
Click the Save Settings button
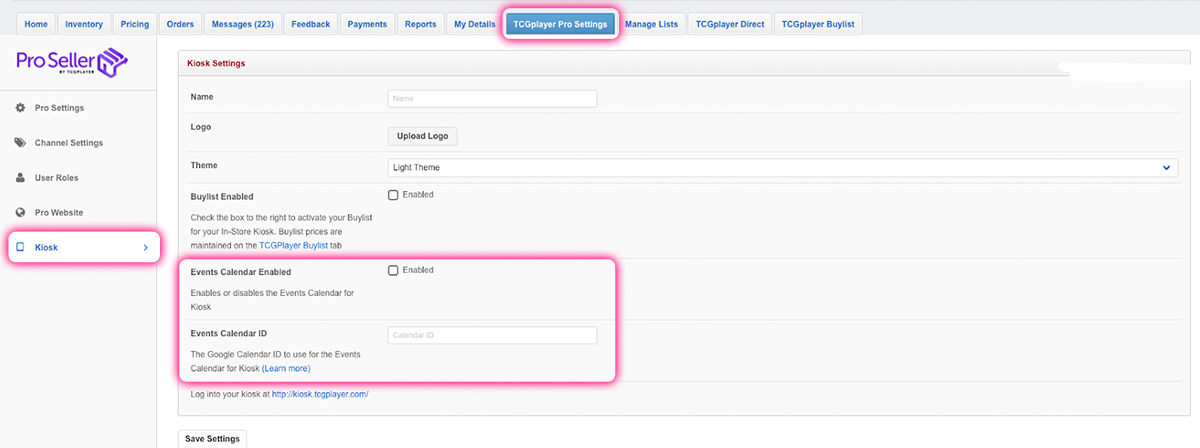(x=211, y=439)
